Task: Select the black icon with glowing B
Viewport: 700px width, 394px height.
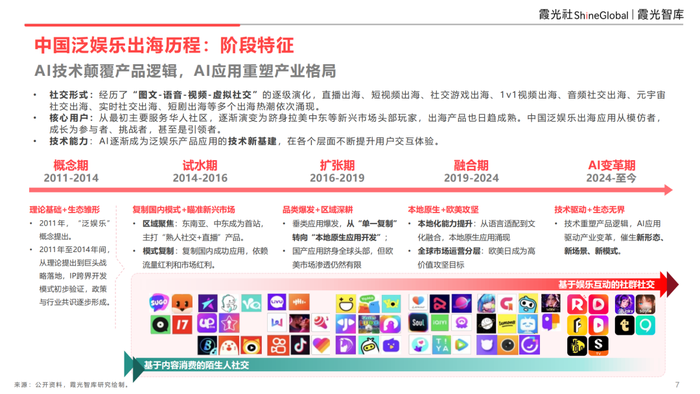Action: pos(208,345)
